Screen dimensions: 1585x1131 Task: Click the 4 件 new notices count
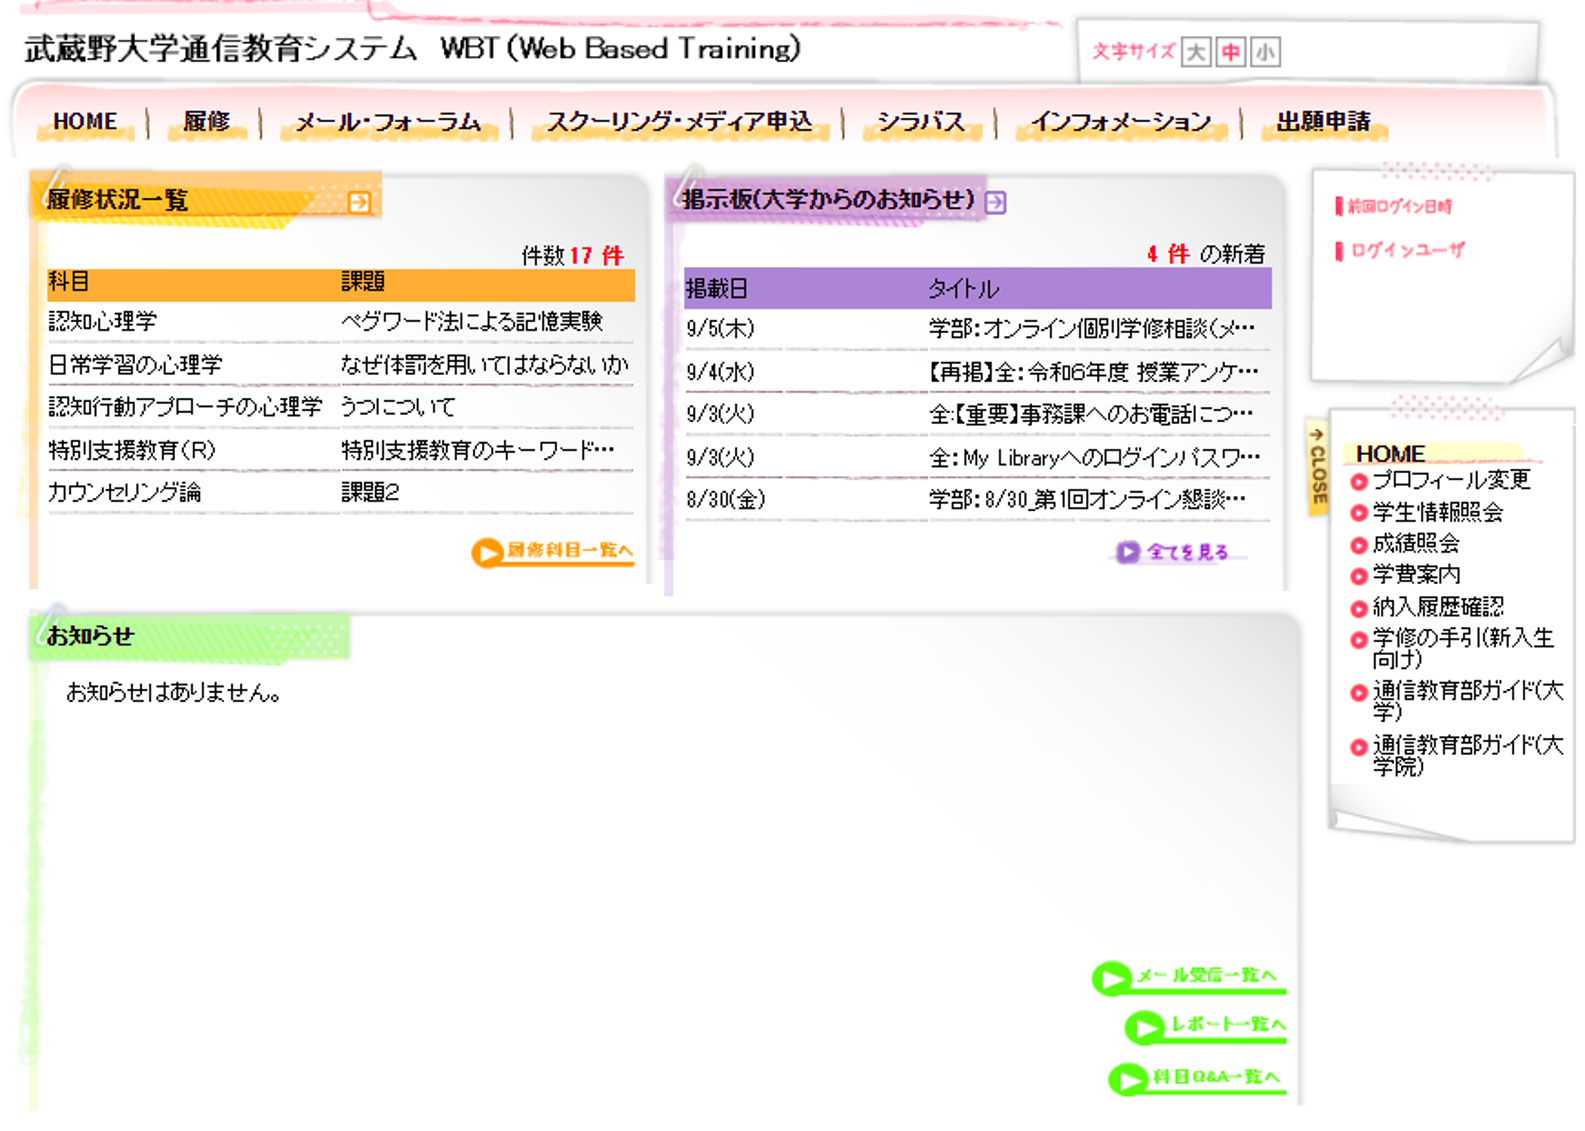point(1168,255)
